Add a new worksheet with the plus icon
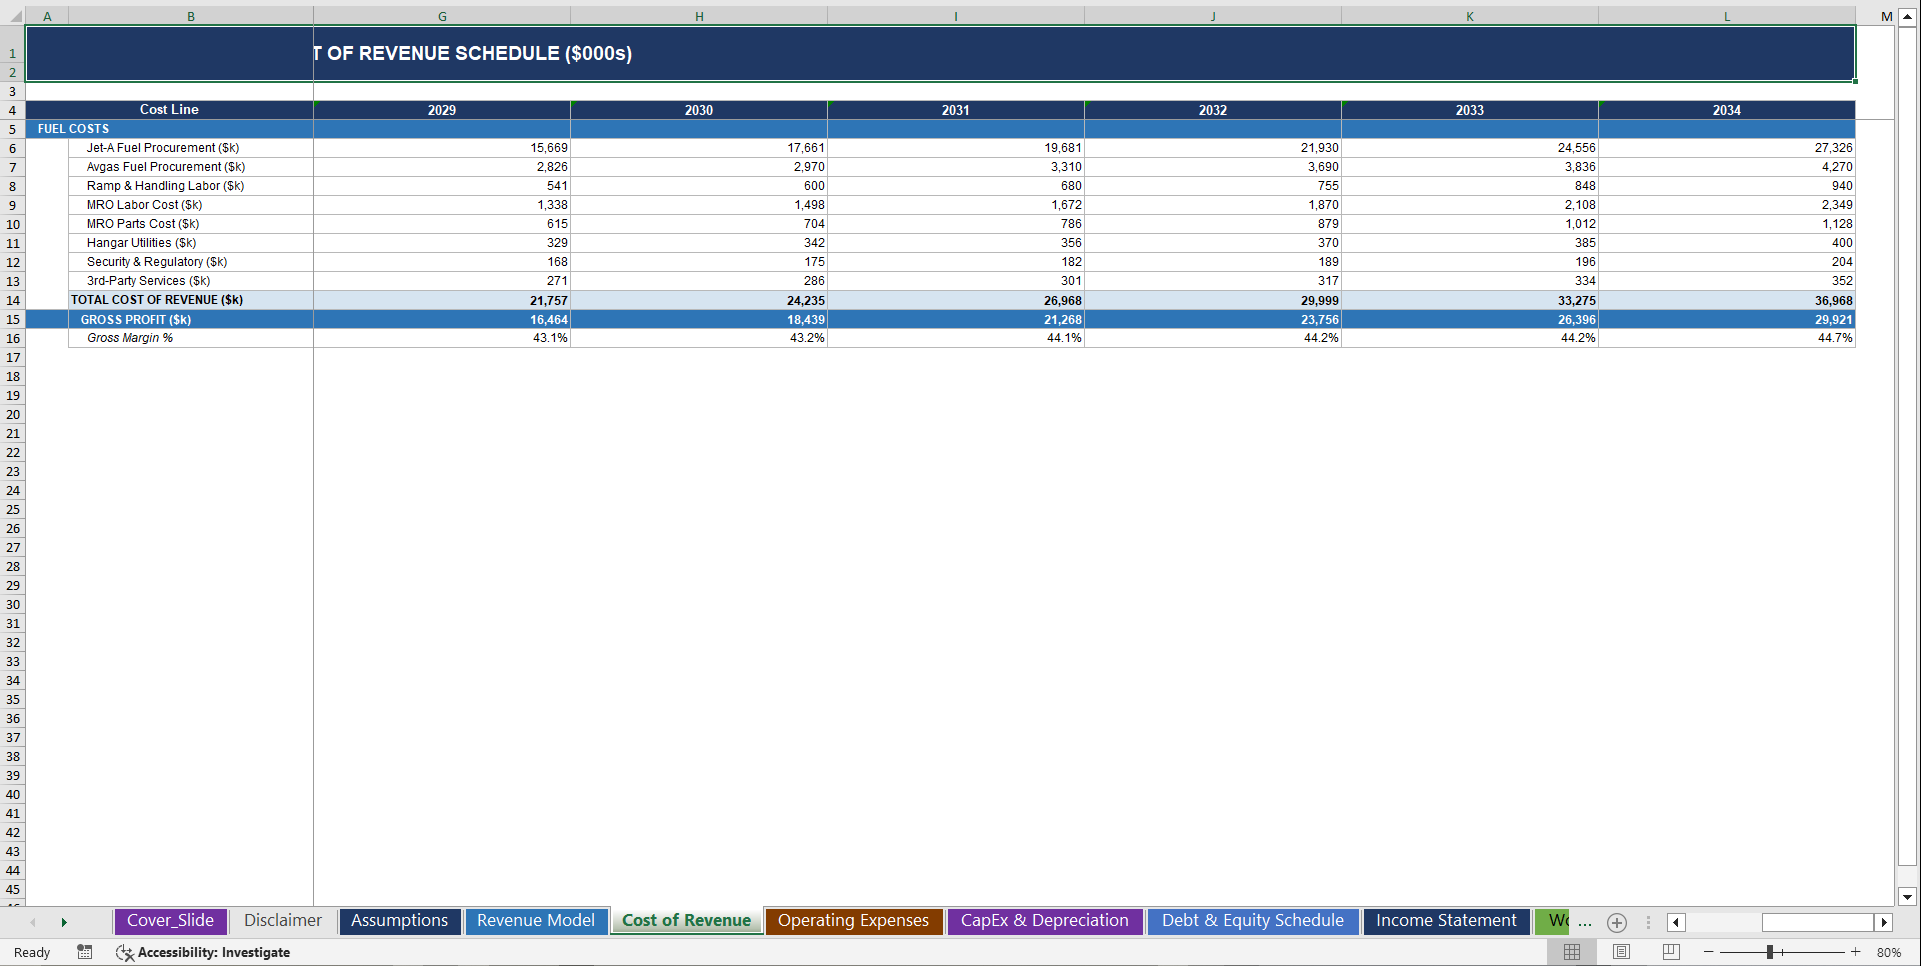 pyautogui.click(x=1616, y=923)
